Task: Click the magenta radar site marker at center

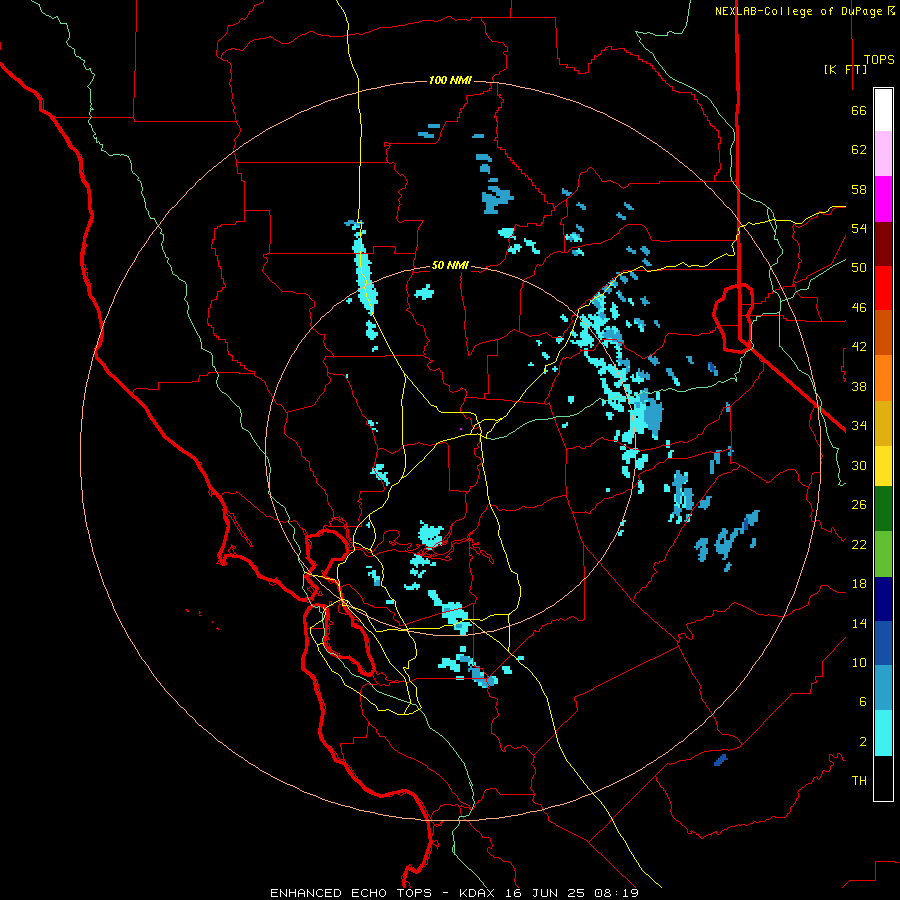Action: (x=461, y=429)
